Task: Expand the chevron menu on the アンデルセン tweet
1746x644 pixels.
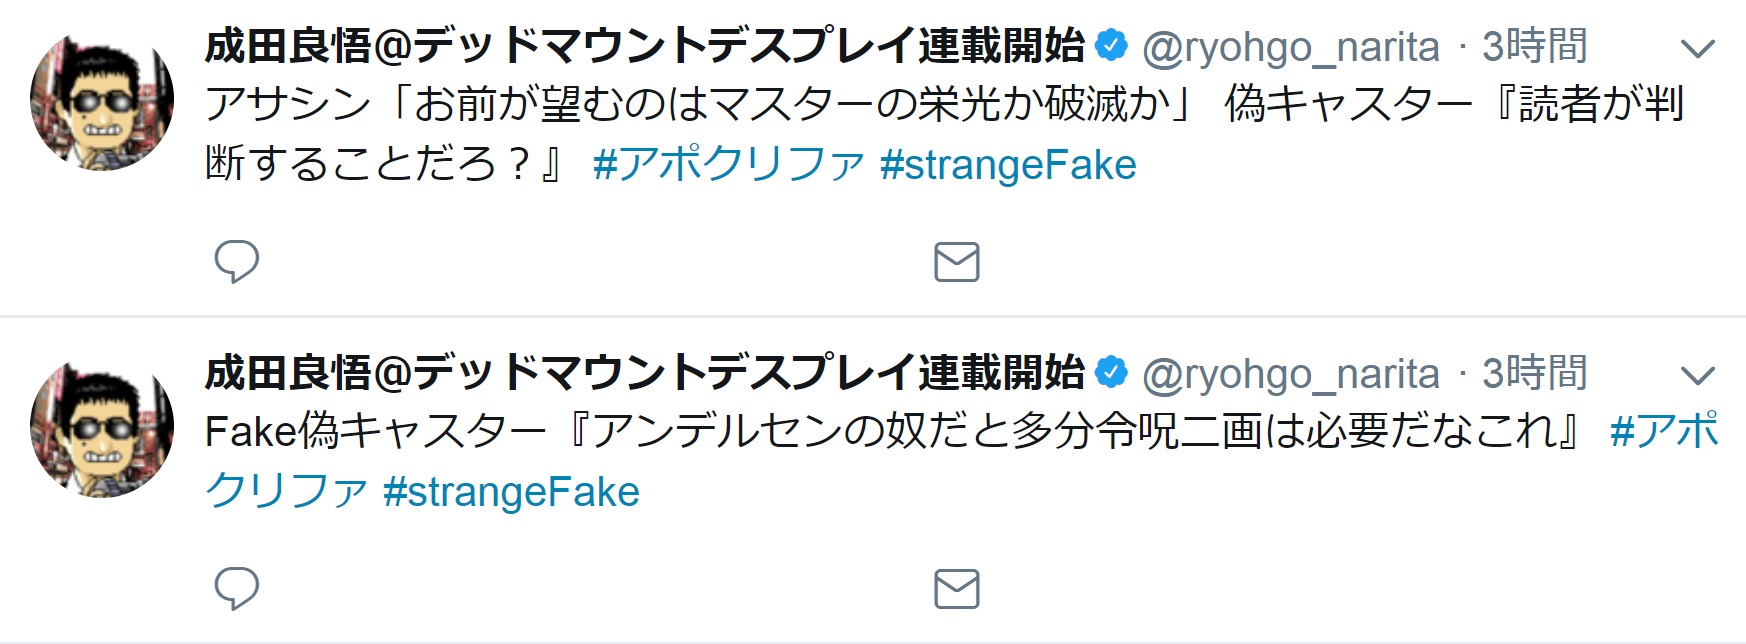Action: [x=1697, y=375]
